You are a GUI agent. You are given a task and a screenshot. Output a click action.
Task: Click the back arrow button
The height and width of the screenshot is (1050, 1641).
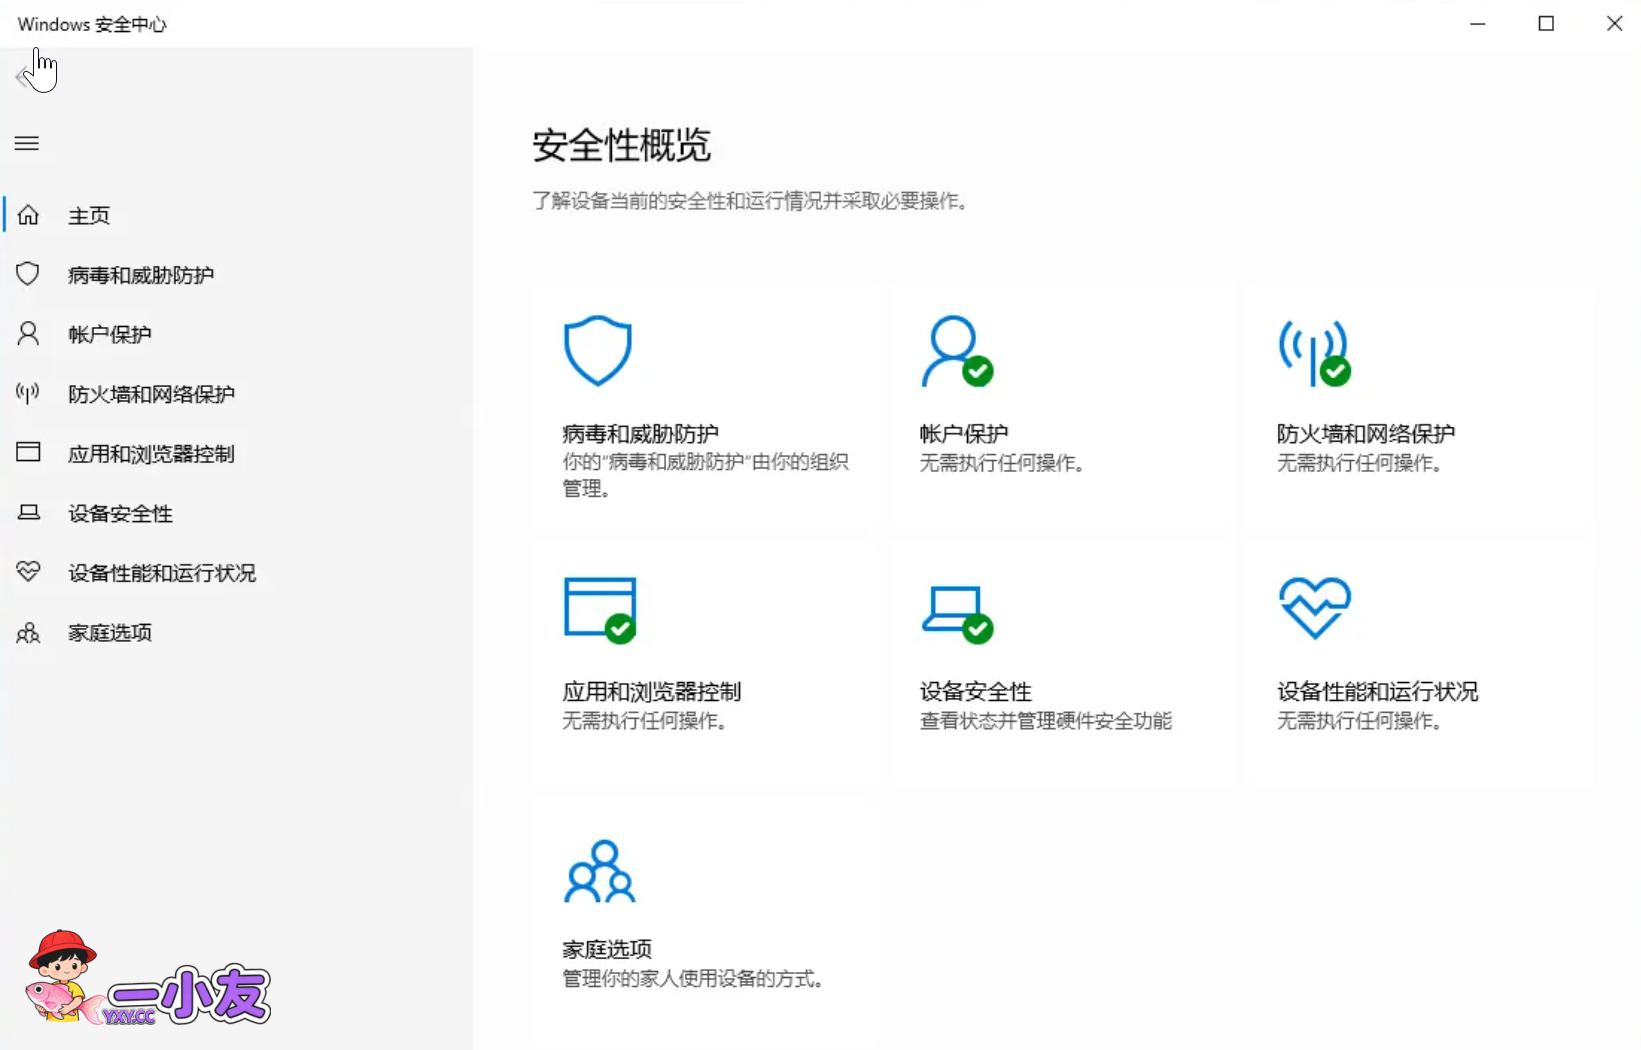click(24, 77)
